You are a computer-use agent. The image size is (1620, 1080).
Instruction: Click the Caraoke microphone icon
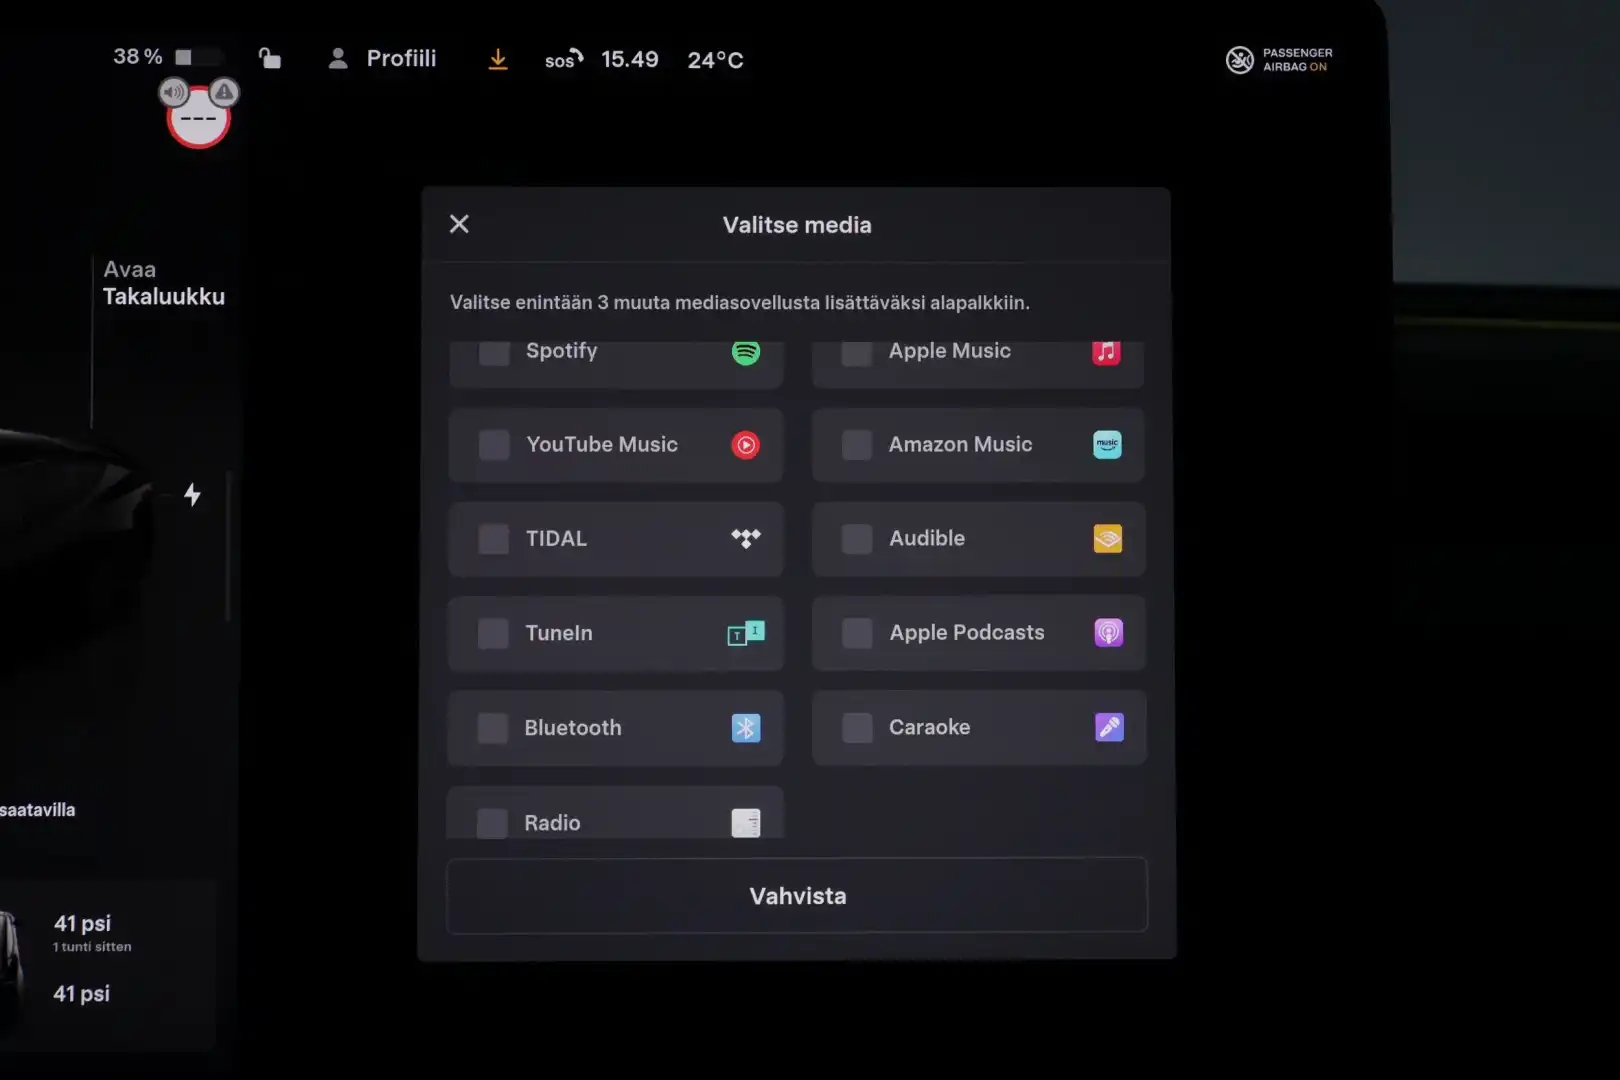(1110, 727)
